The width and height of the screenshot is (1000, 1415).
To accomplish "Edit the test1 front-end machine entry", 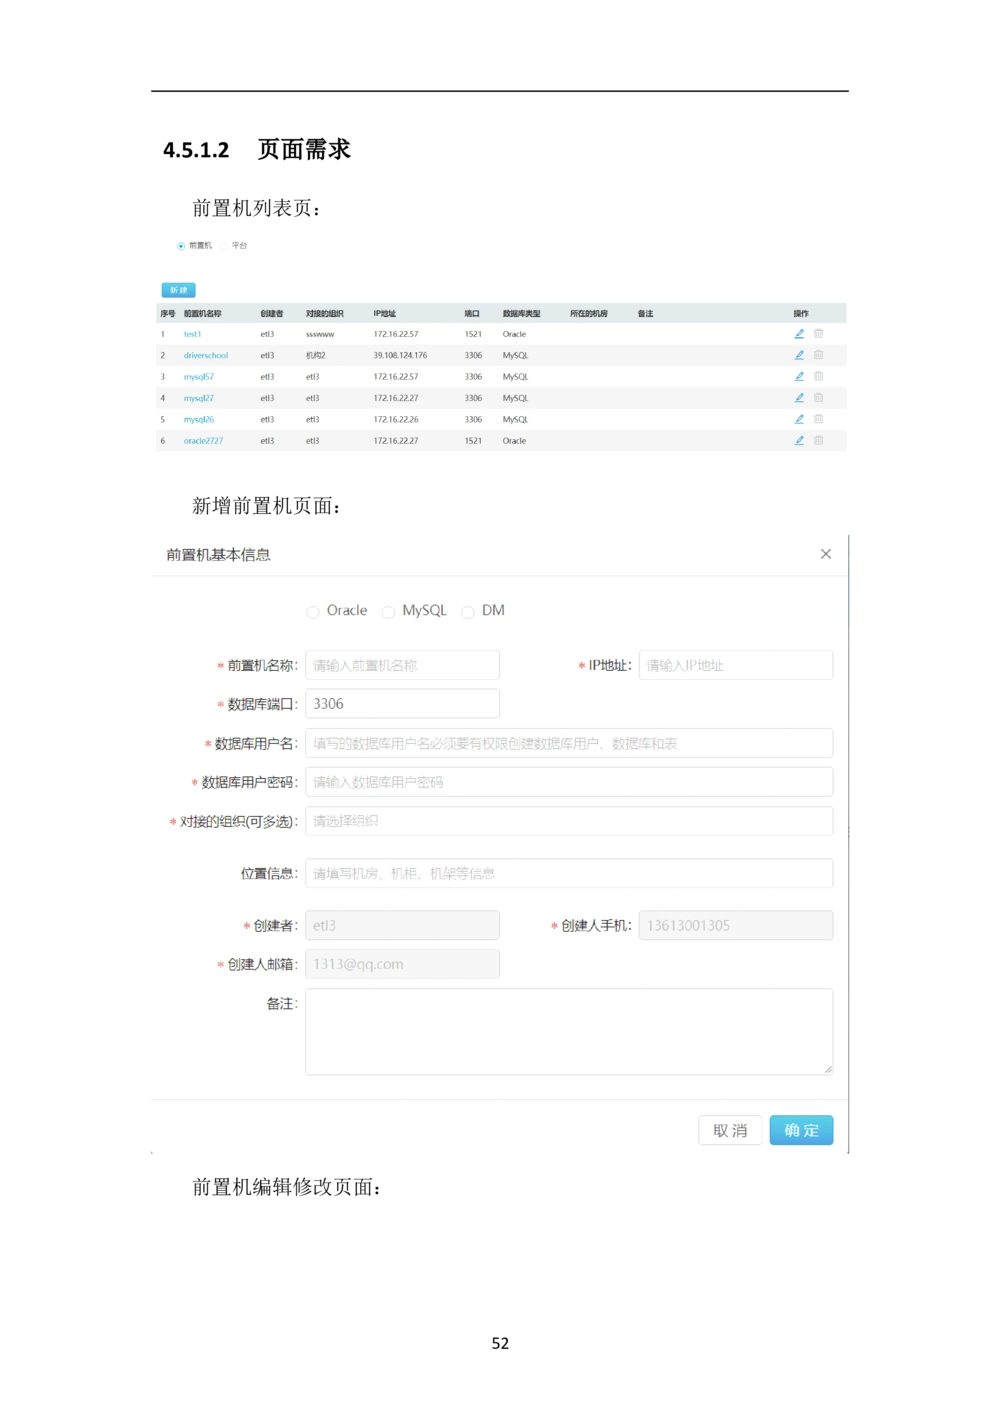I will coord(798,333).
